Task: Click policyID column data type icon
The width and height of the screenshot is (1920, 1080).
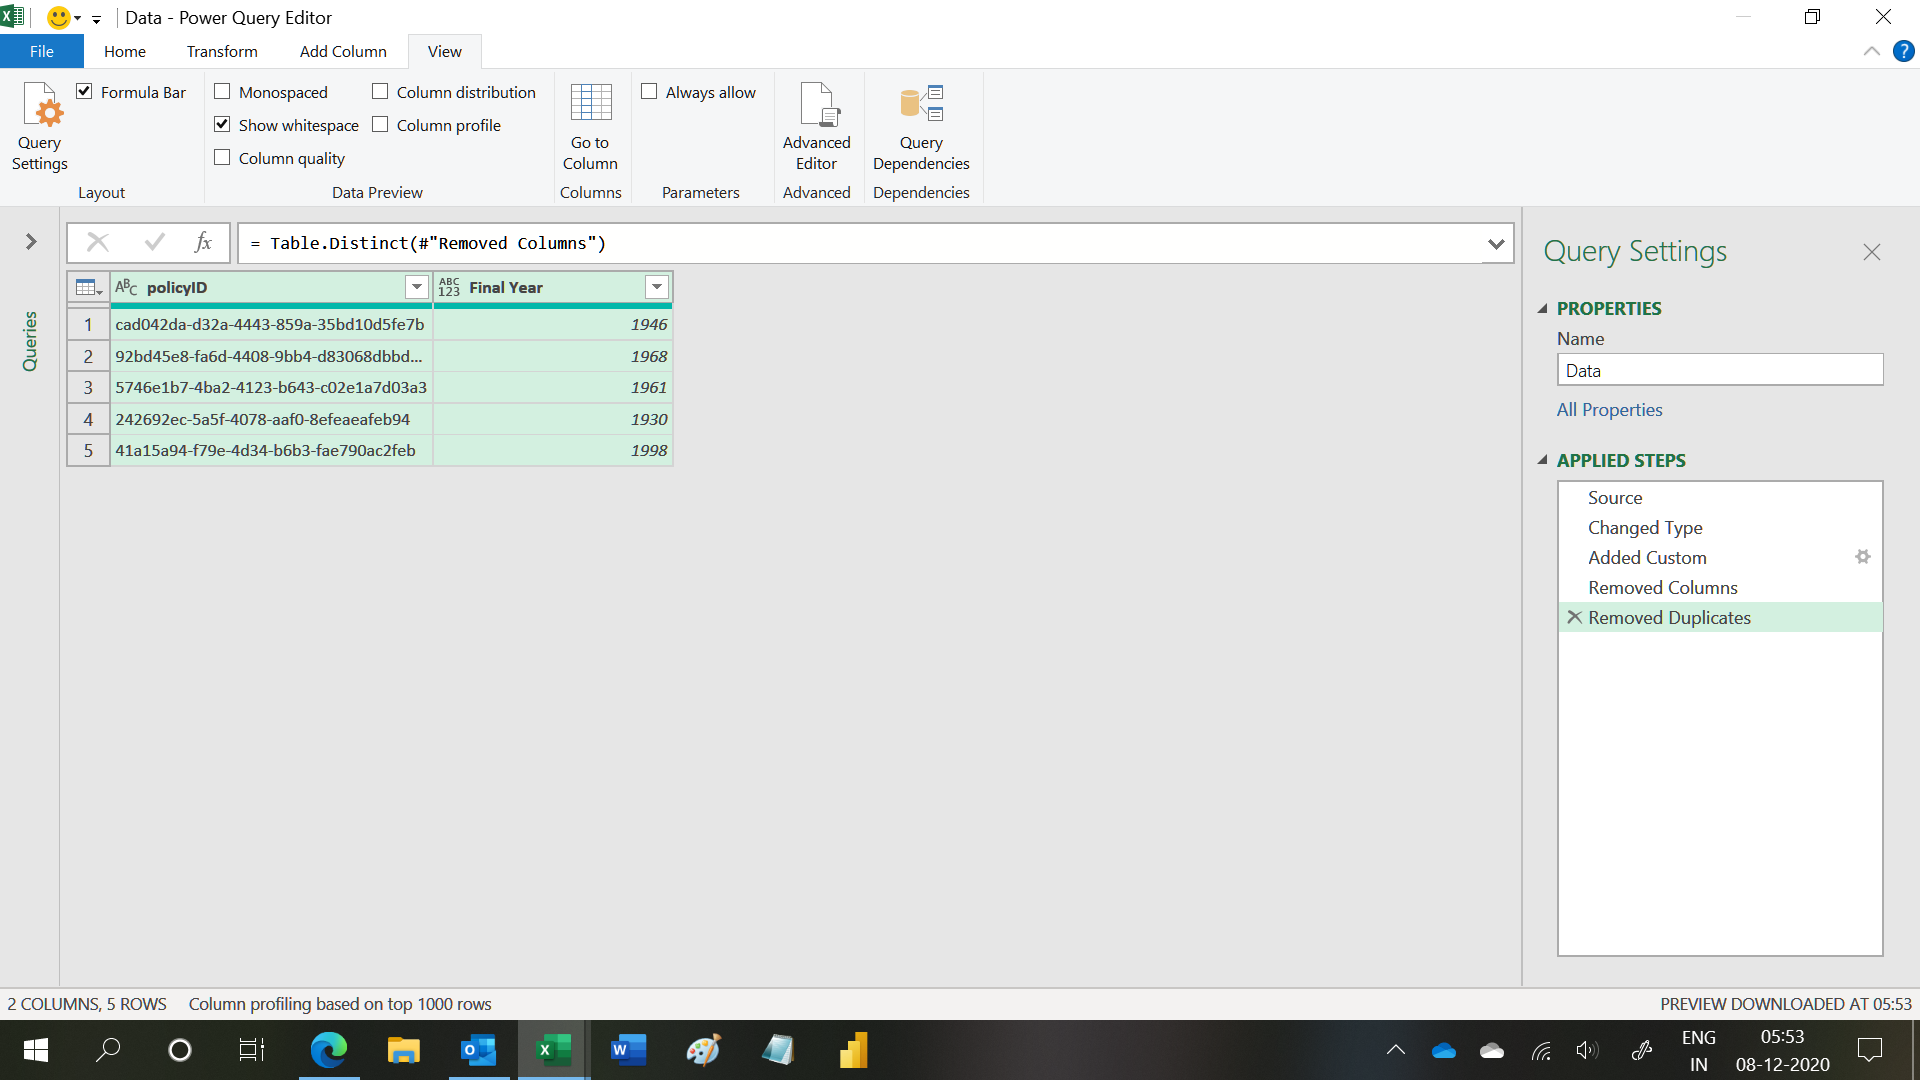Action: pos(127,288)
